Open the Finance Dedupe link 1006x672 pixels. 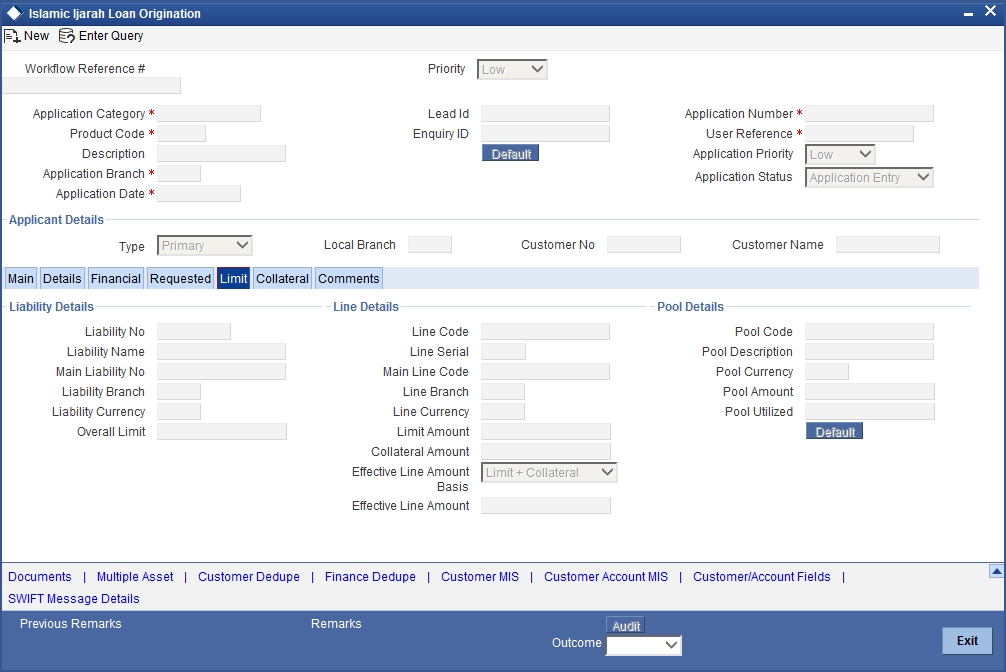pos(370,576)
